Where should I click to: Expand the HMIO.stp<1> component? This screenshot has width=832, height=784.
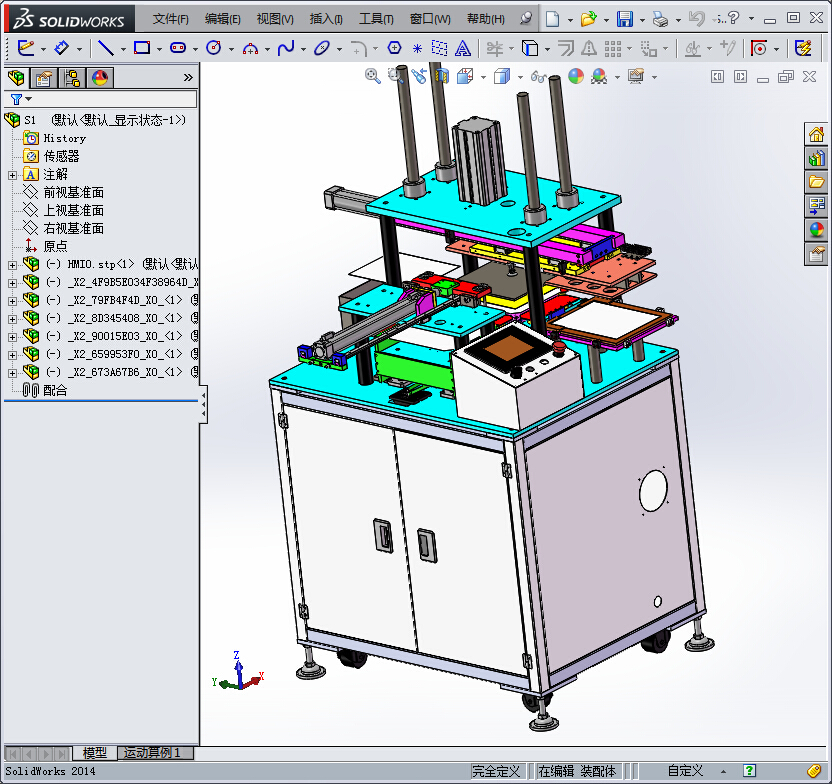tap(12, 265)
